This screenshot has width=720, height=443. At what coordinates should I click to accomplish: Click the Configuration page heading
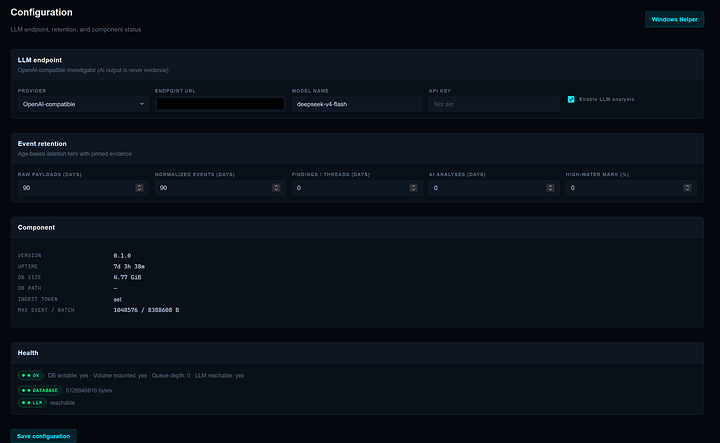pos(41,12)
